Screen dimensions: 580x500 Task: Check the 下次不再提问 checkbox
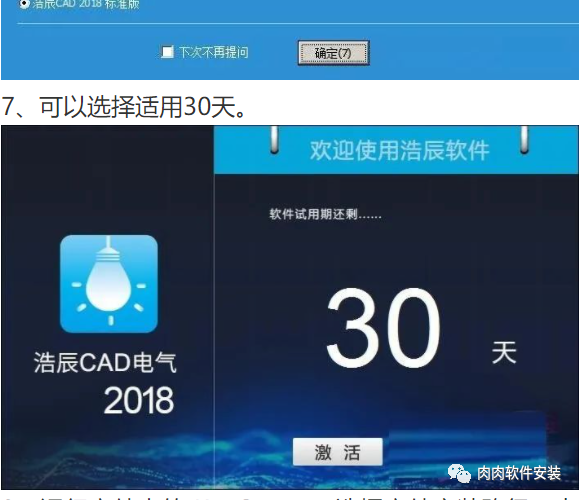tap(167, 52)
